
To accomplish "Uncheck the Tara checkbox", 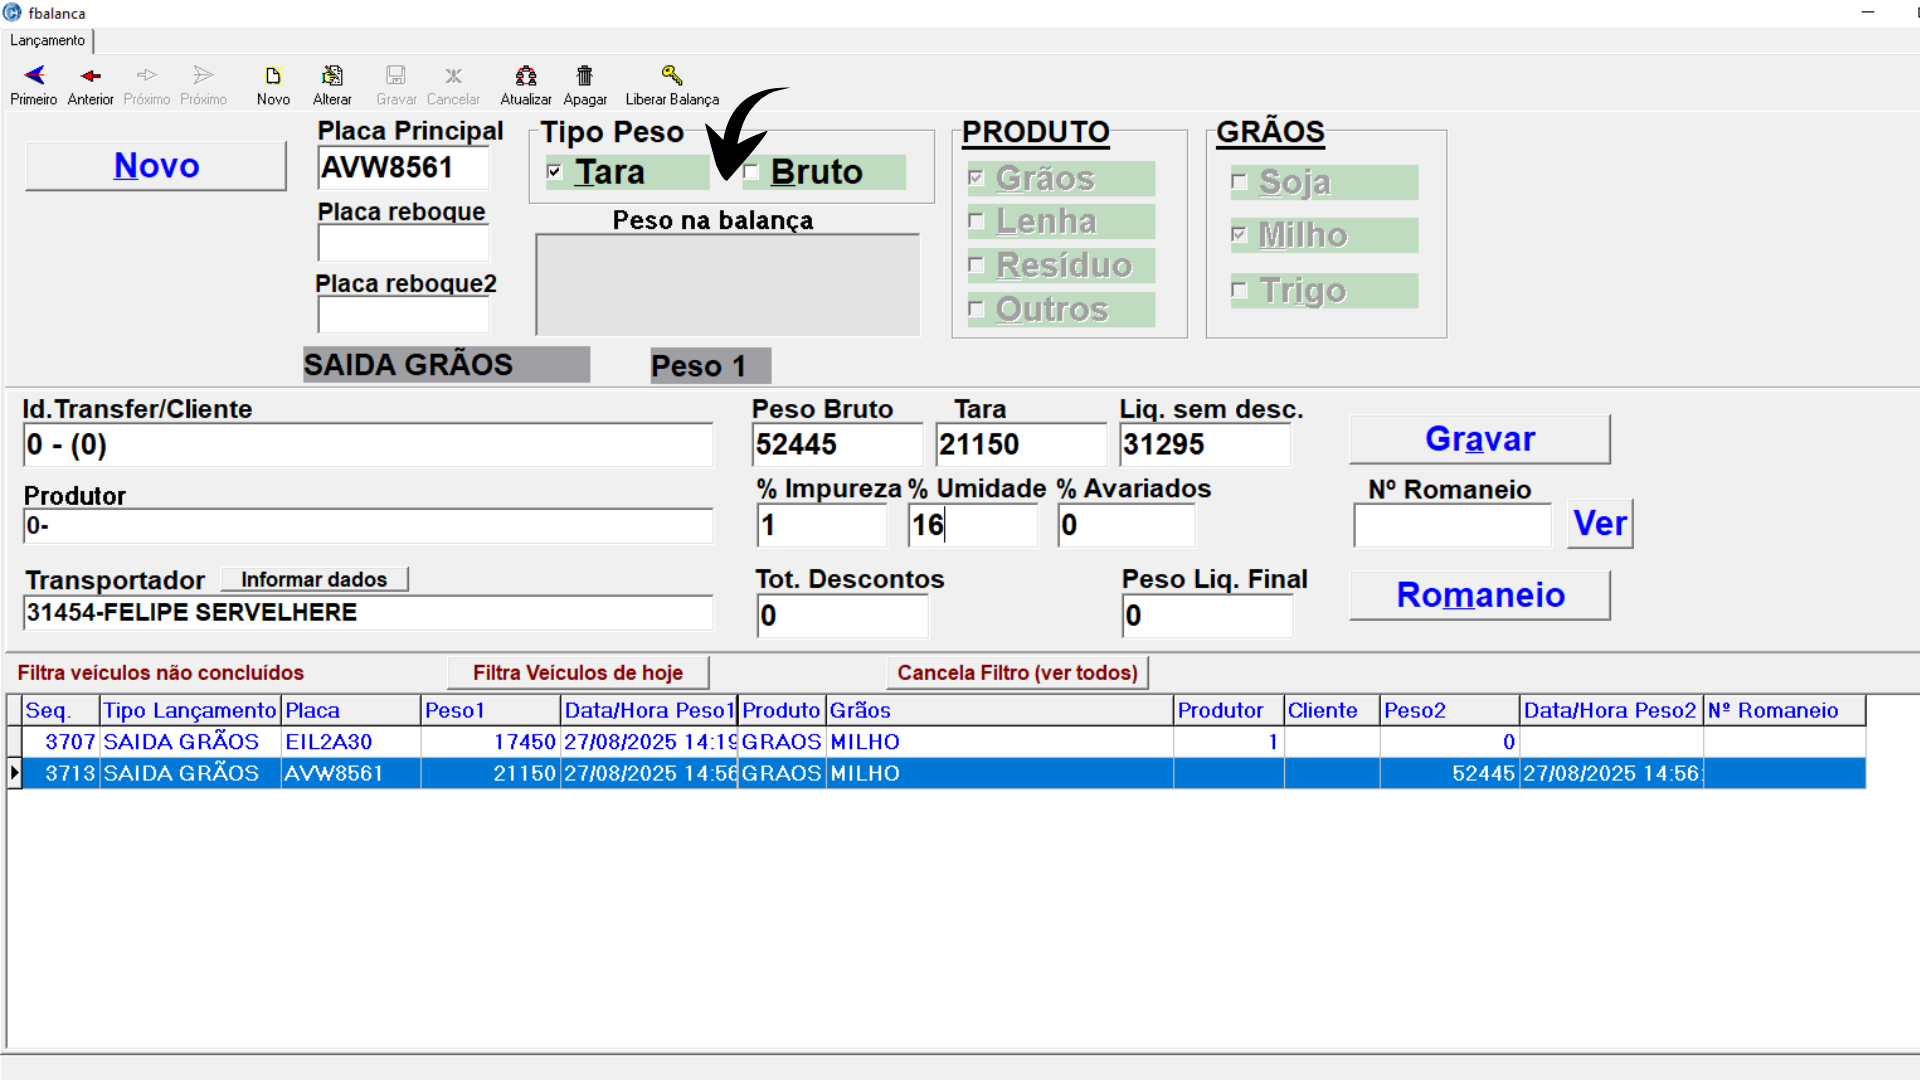I will click(555, 172).
